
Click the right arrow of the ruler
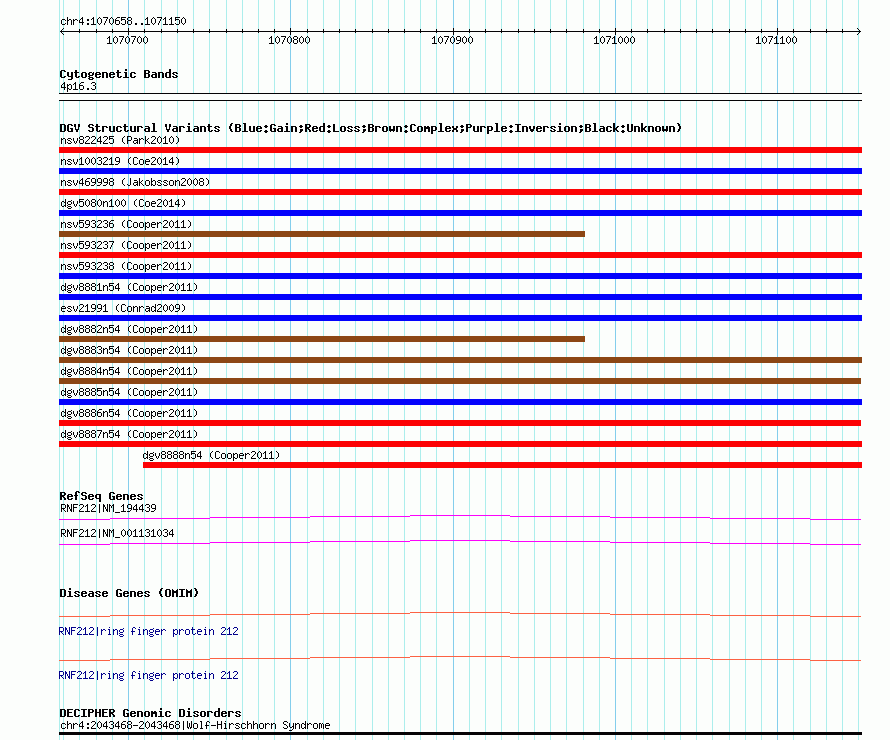point(859,31)
